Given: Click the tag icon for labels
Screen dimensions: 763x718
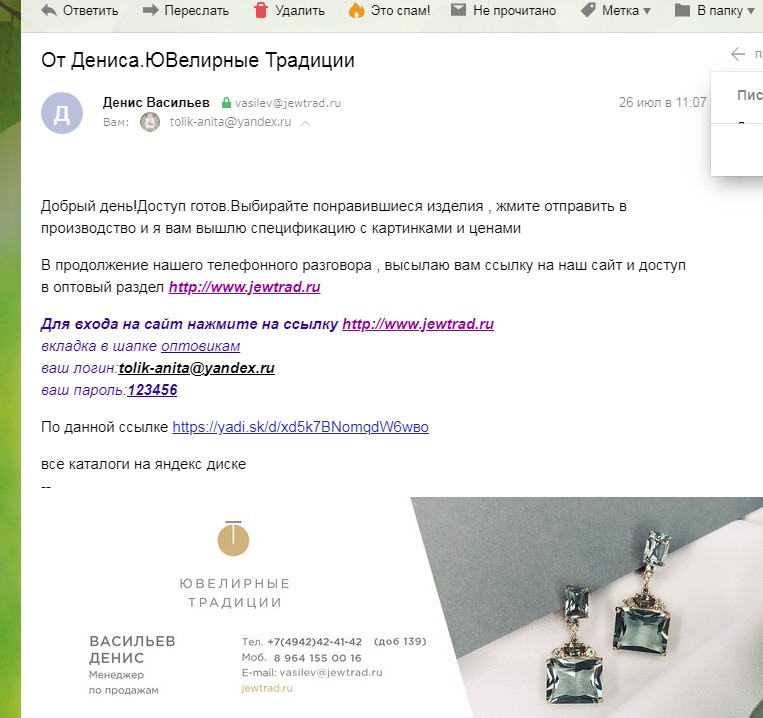Looking at the screenshot, I should point(588,10).
